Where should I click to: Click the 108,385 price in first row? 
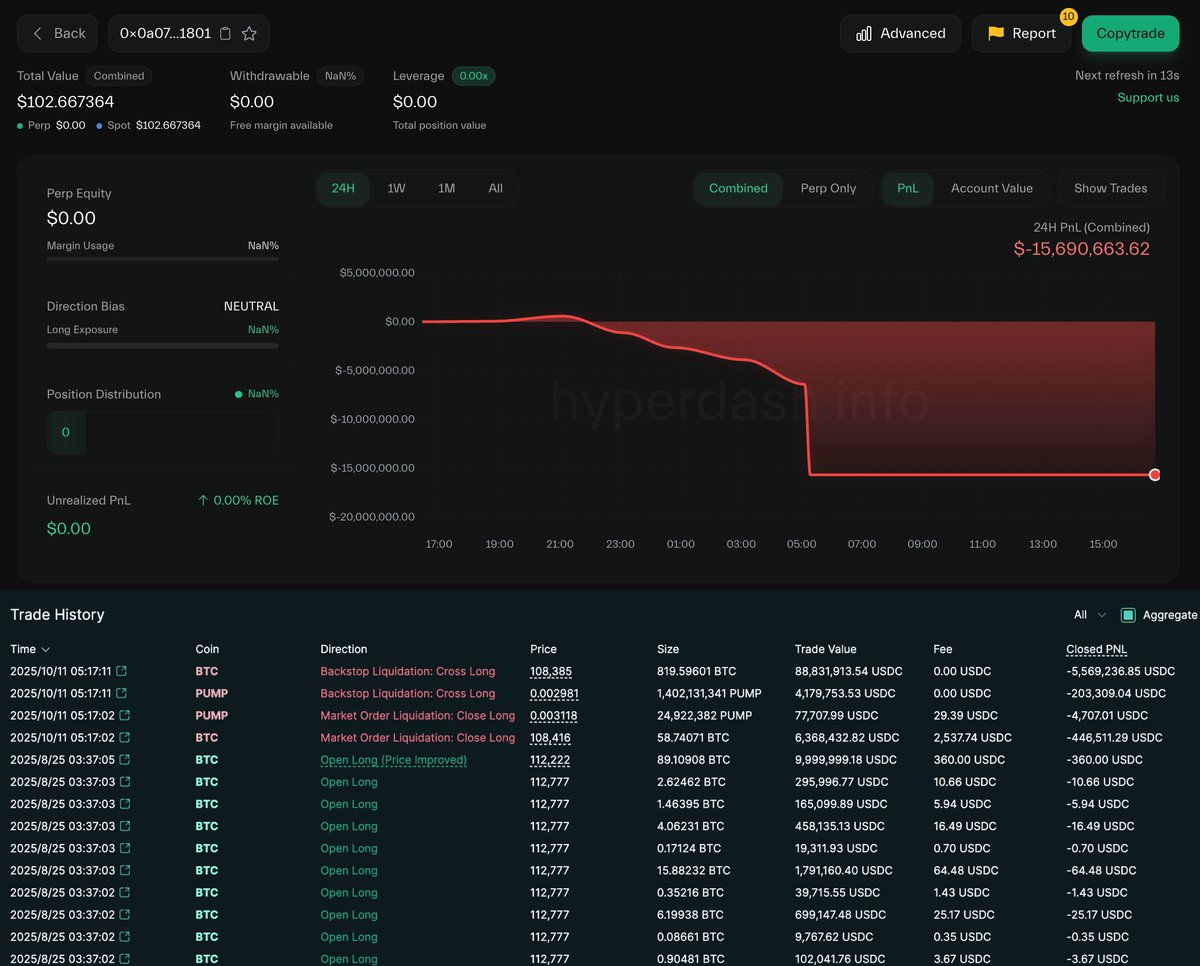tap(551, 671)
